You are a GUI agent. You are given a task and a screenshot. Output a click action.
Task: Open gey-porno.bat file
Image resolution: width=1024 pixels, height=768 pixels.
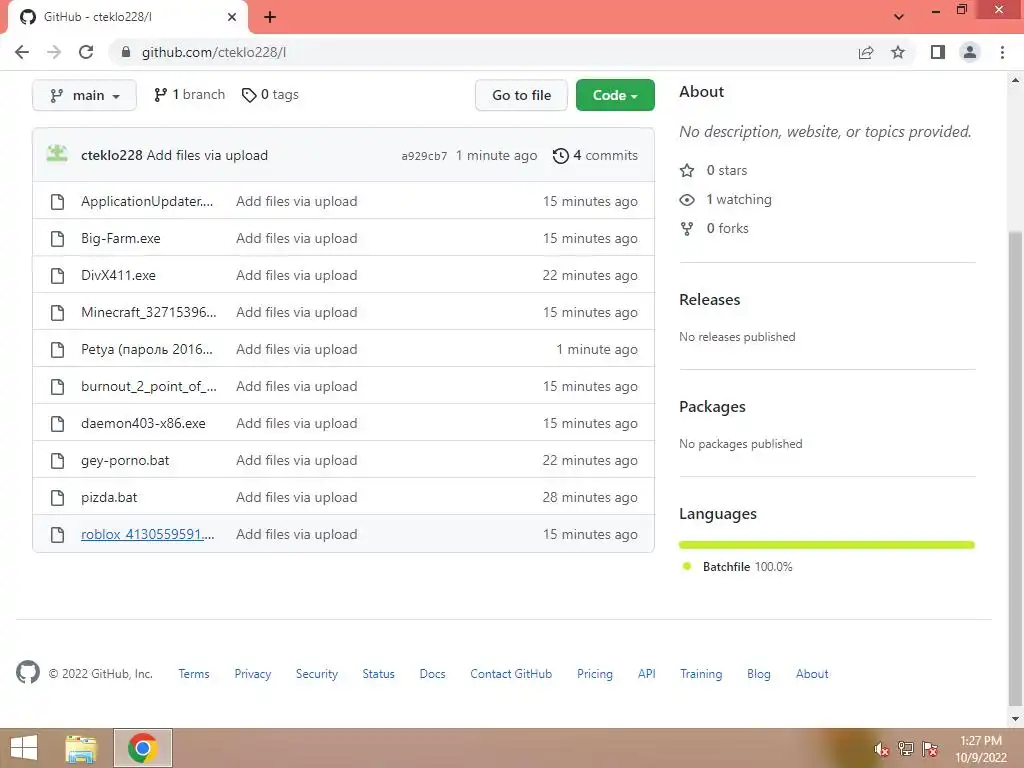(x=125, y=460)
